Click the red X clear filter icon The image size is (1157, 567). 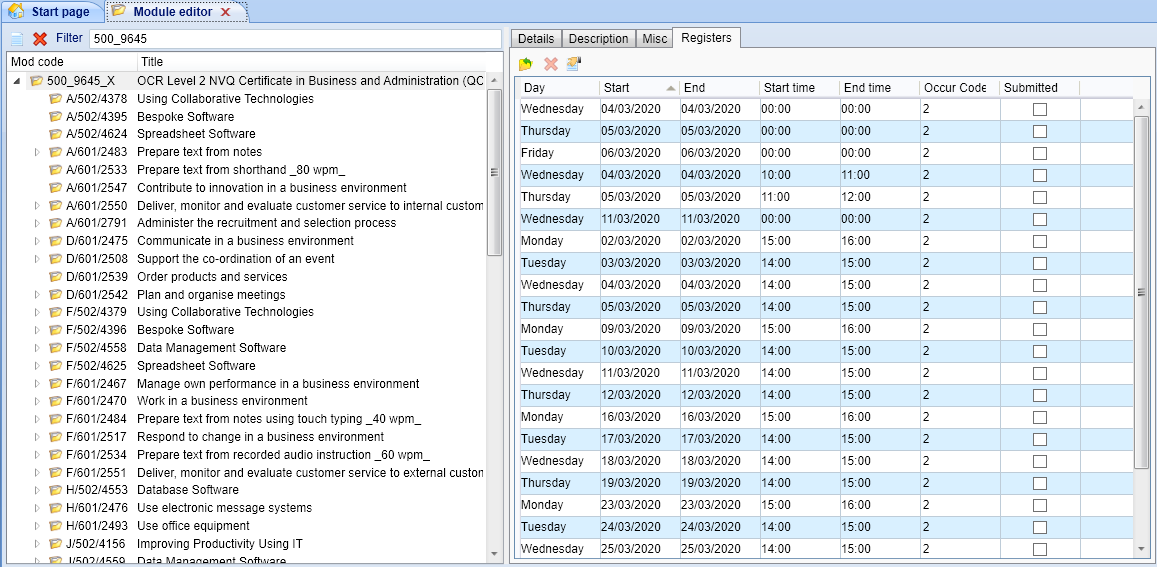pos(40,39)
